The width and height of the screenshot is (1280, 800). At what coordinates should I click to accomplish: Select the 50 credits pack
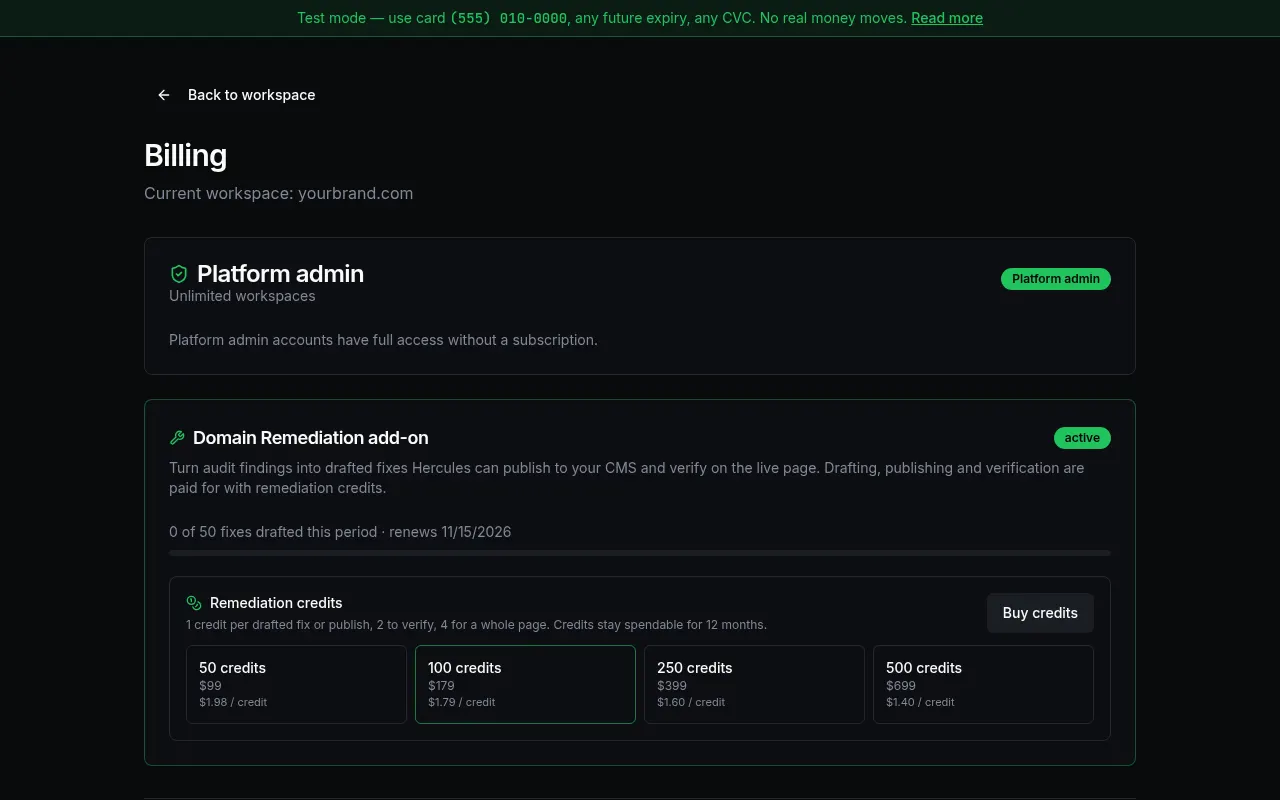(x=296, y=684)
